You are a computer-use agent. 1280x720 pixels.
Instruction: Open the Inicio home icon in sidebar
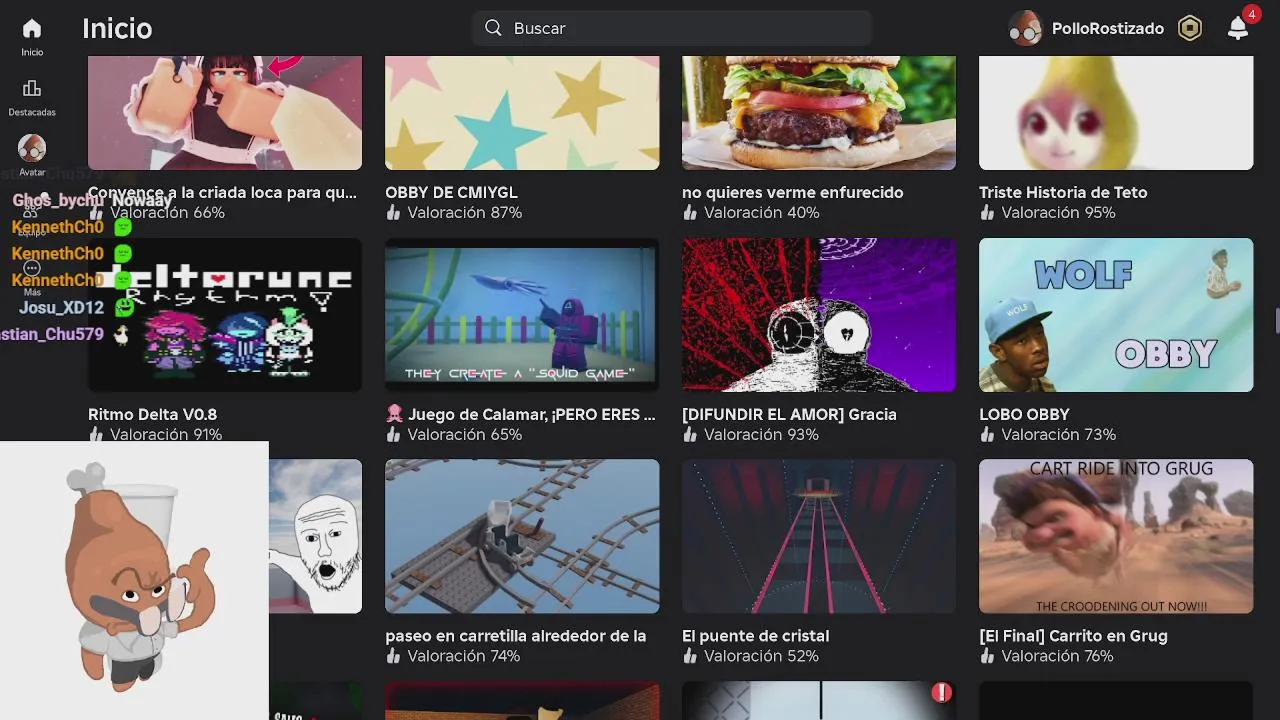[x=32, y=28]
